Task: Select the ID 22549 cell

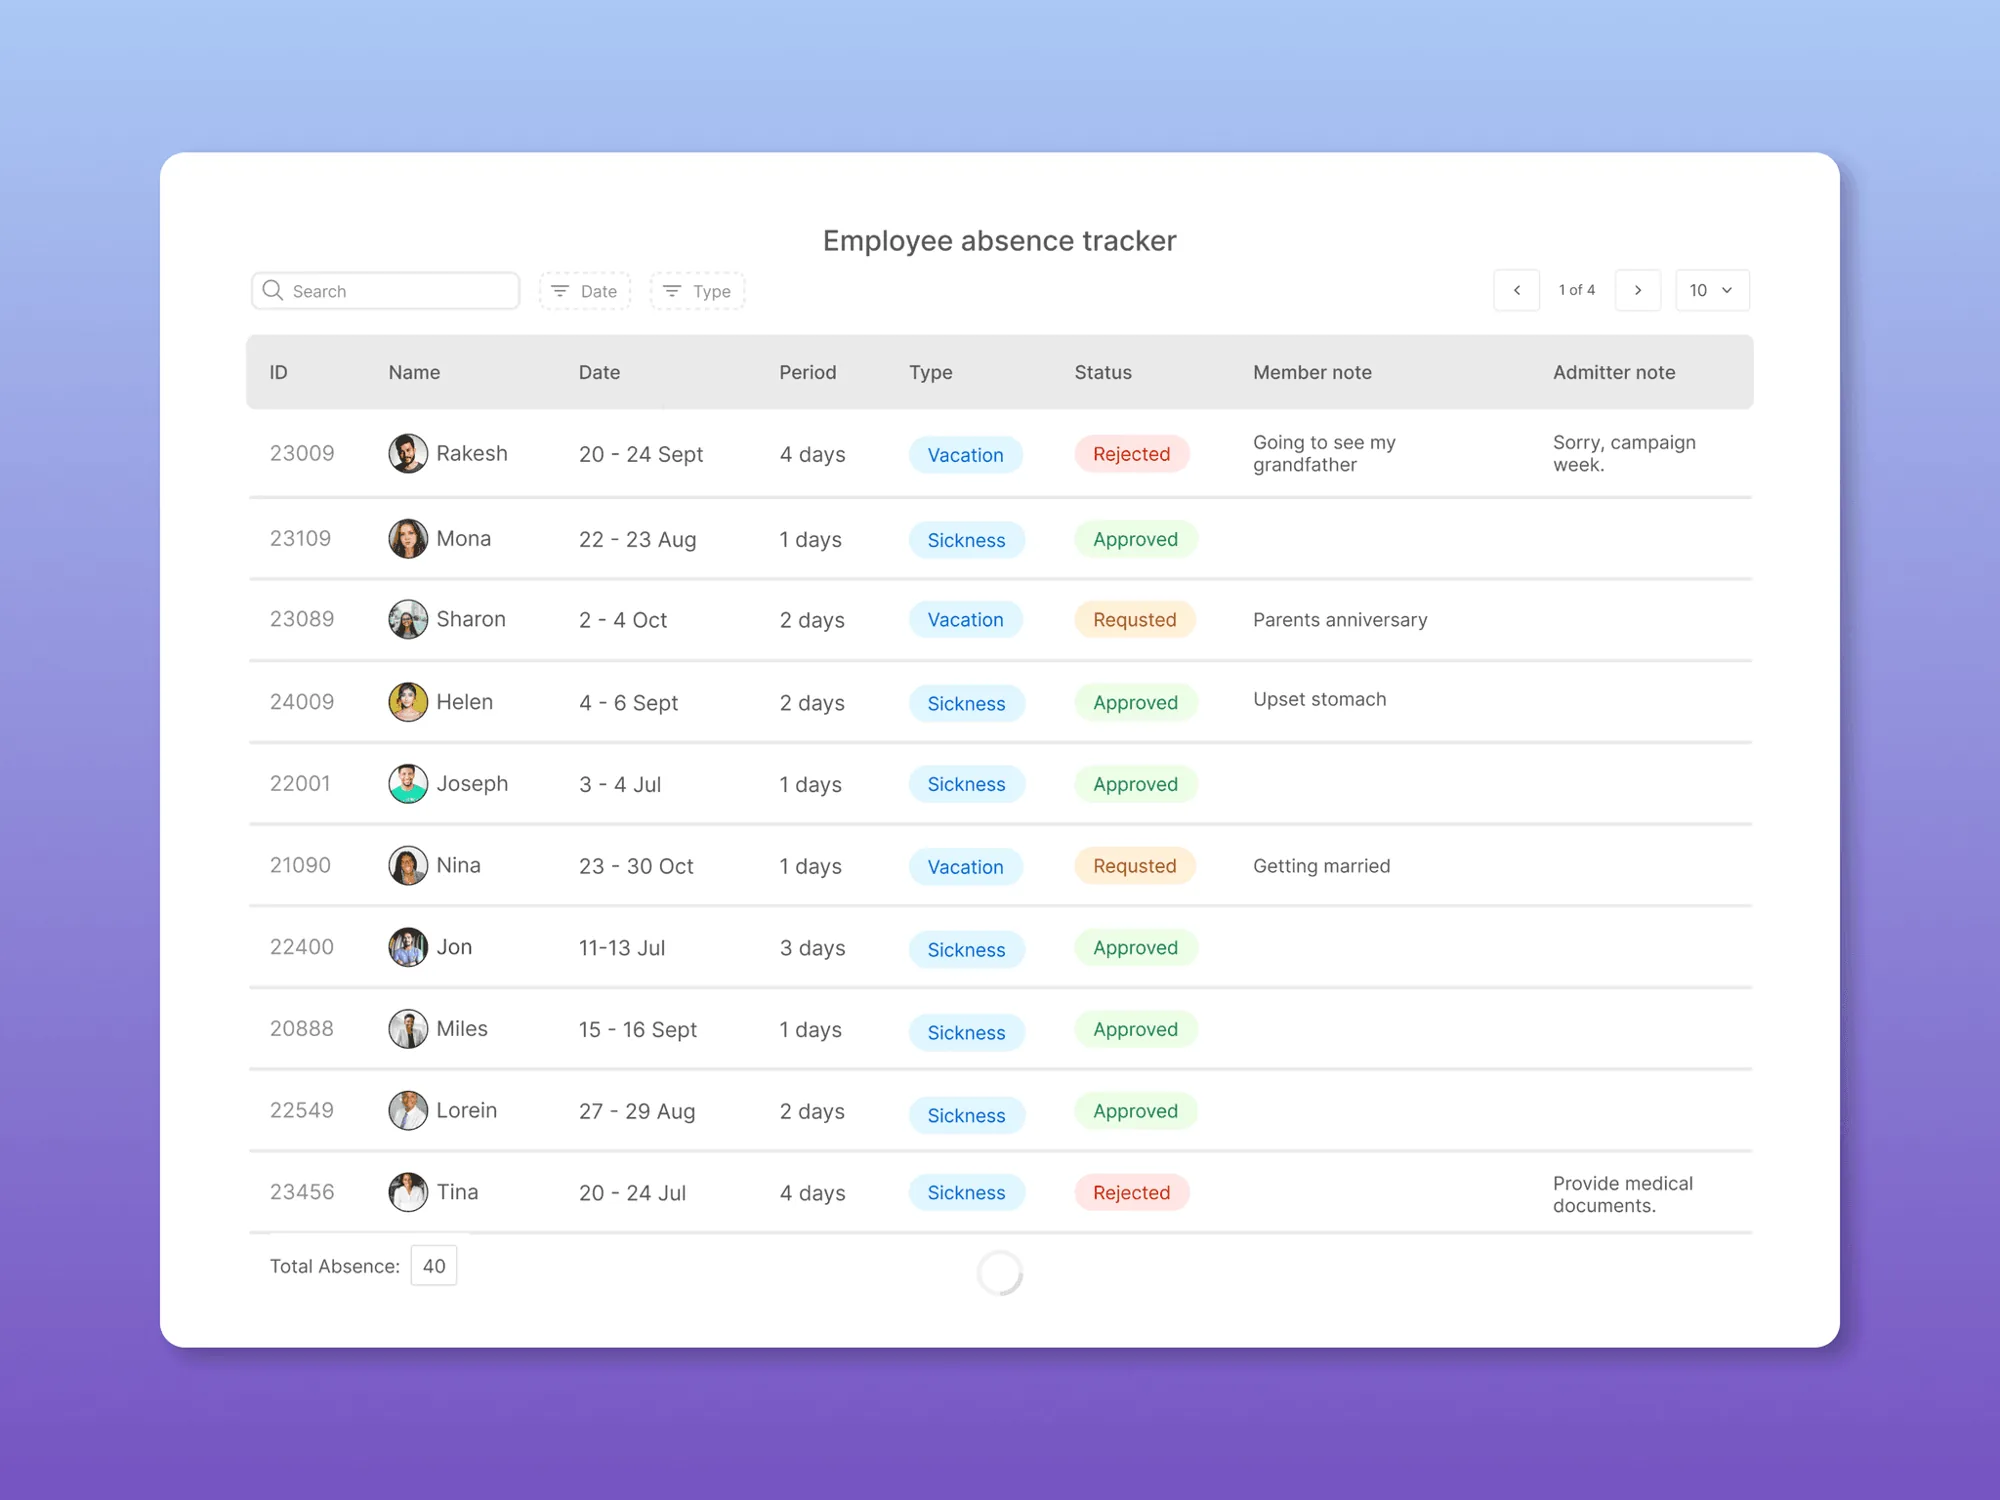Action: [x=302, y=1110]
